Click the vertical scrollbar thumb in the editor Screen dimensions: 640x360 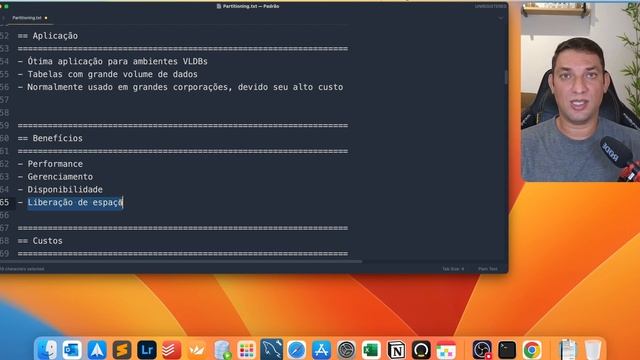(x=506, y=77)
